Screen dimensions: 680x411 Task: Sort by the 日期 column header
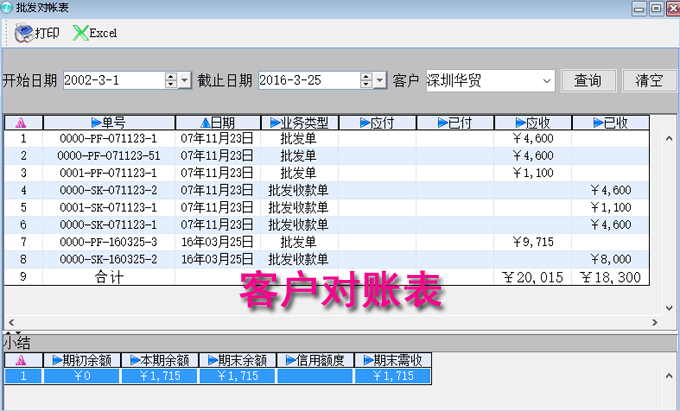[218, 123]
